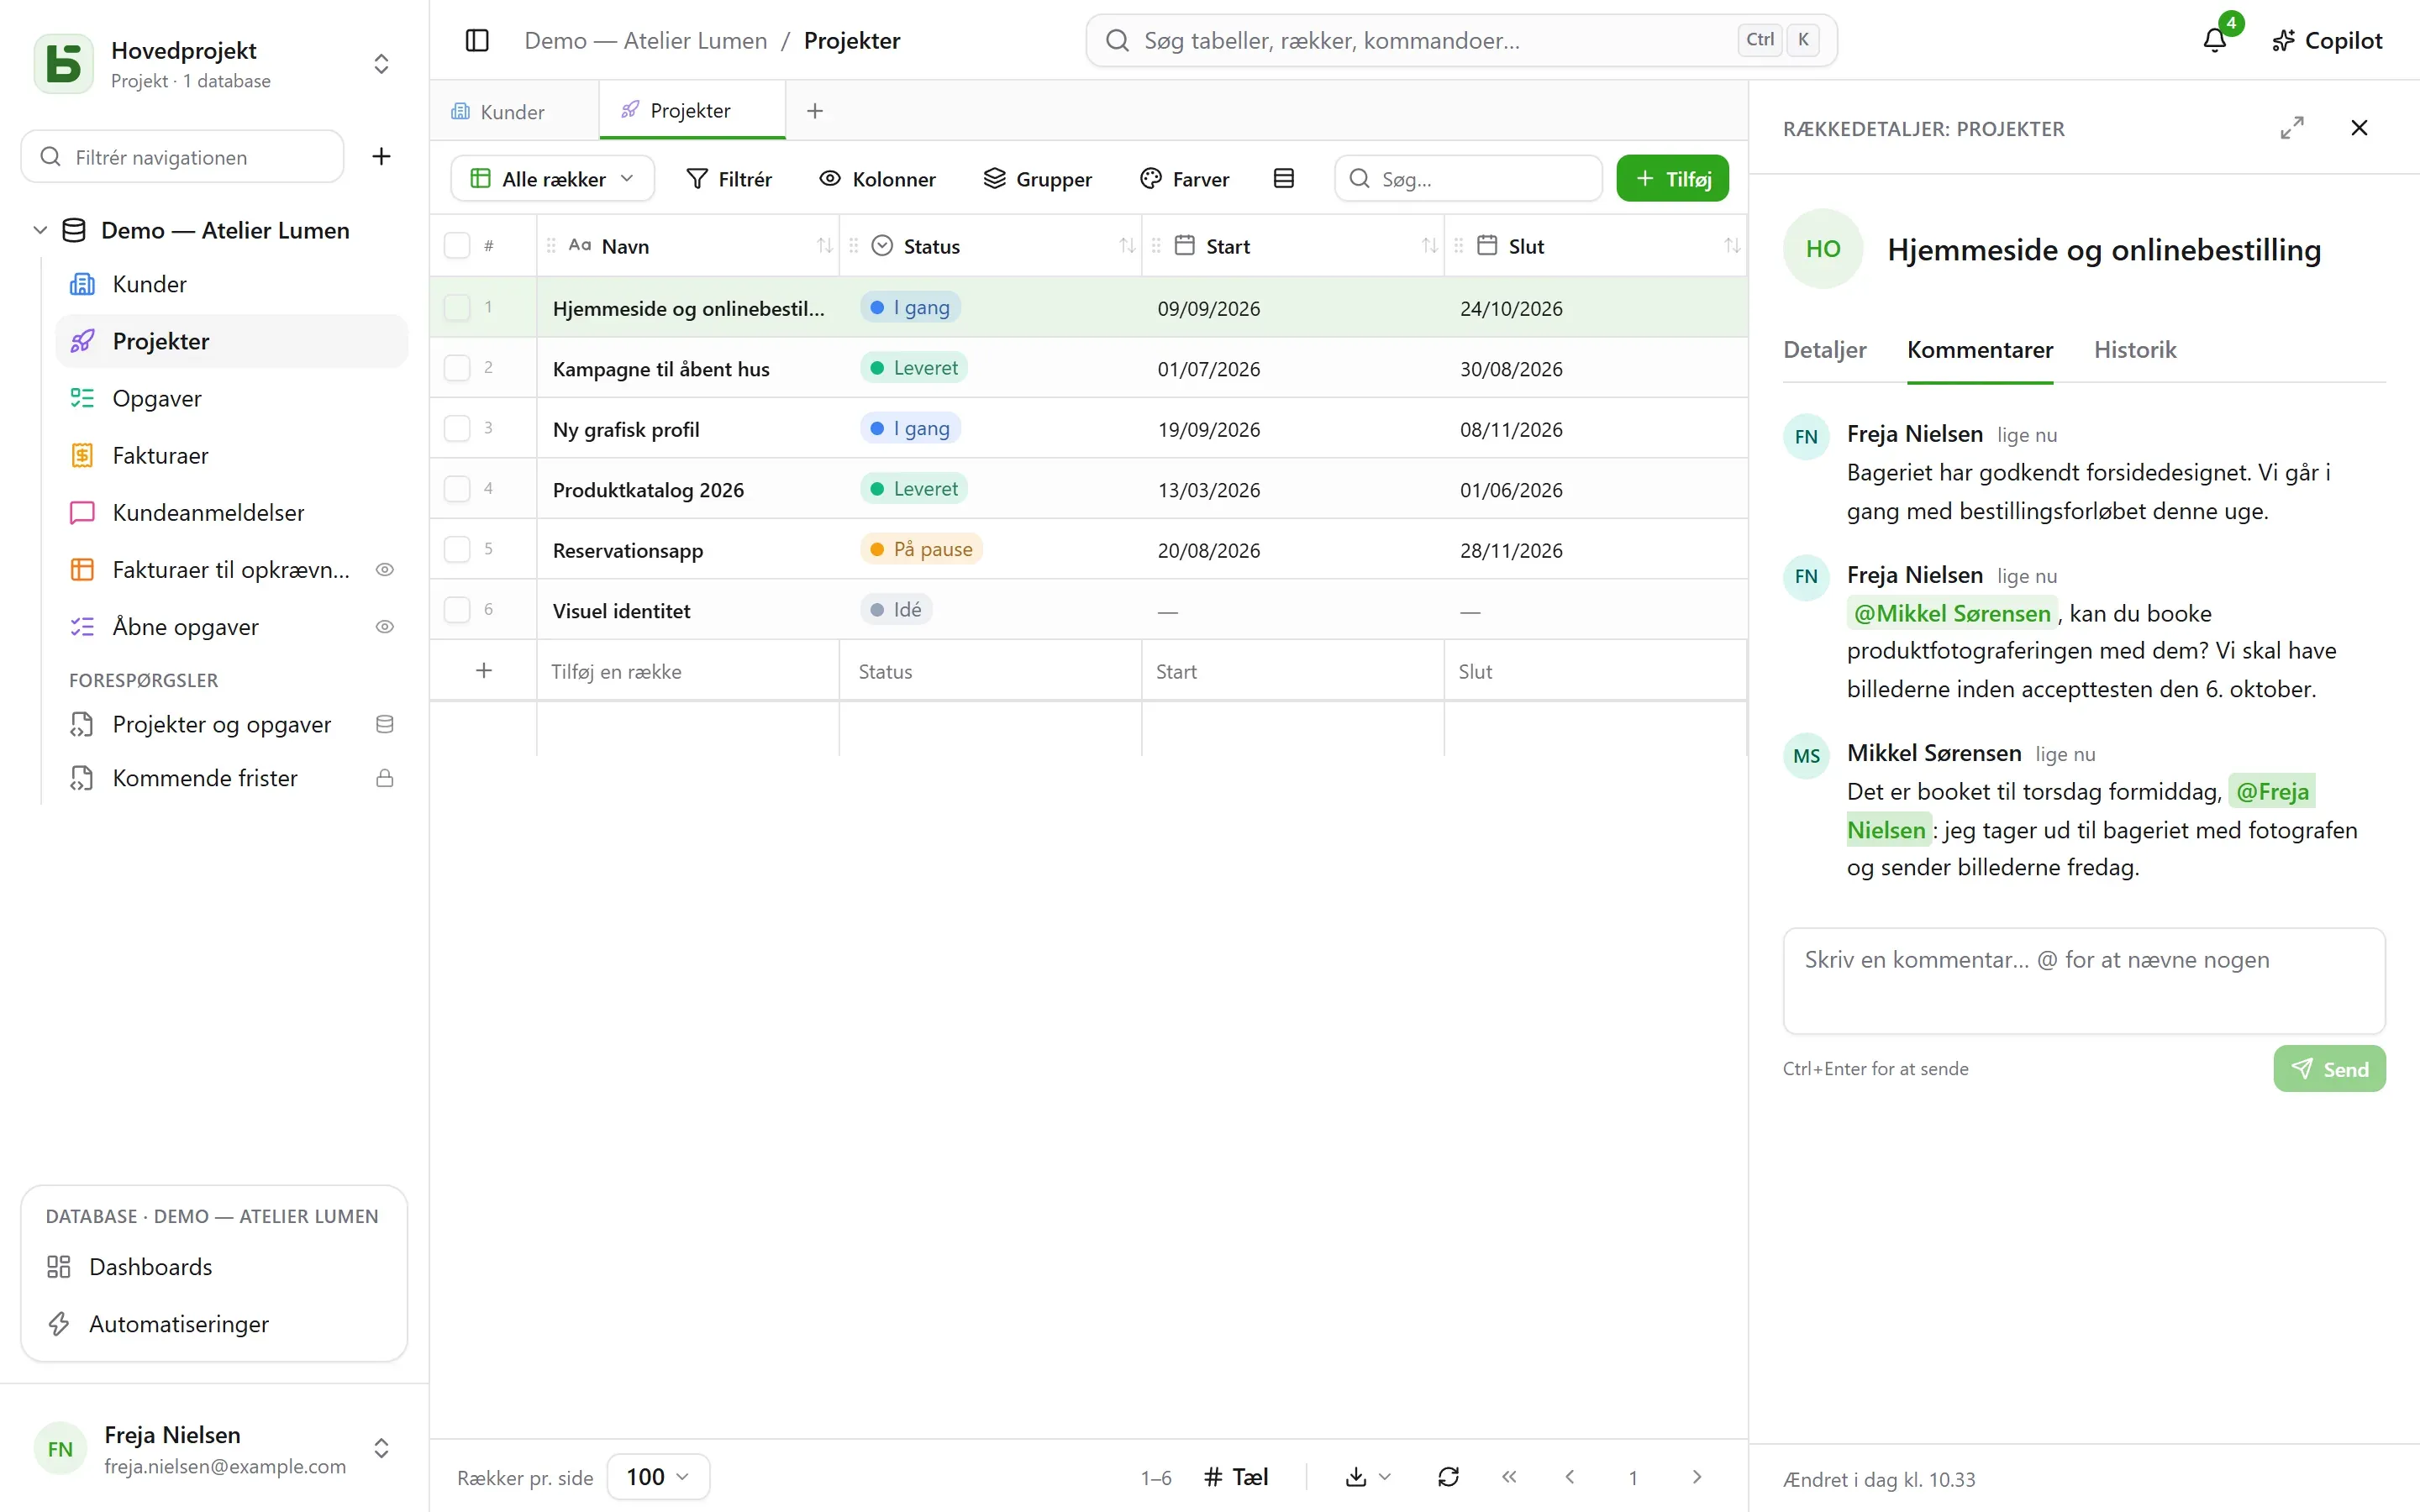This screenshot has width=2420, height=1512.
Task: Toggle the sidebar panel icon
Action: tap(477, 40)
